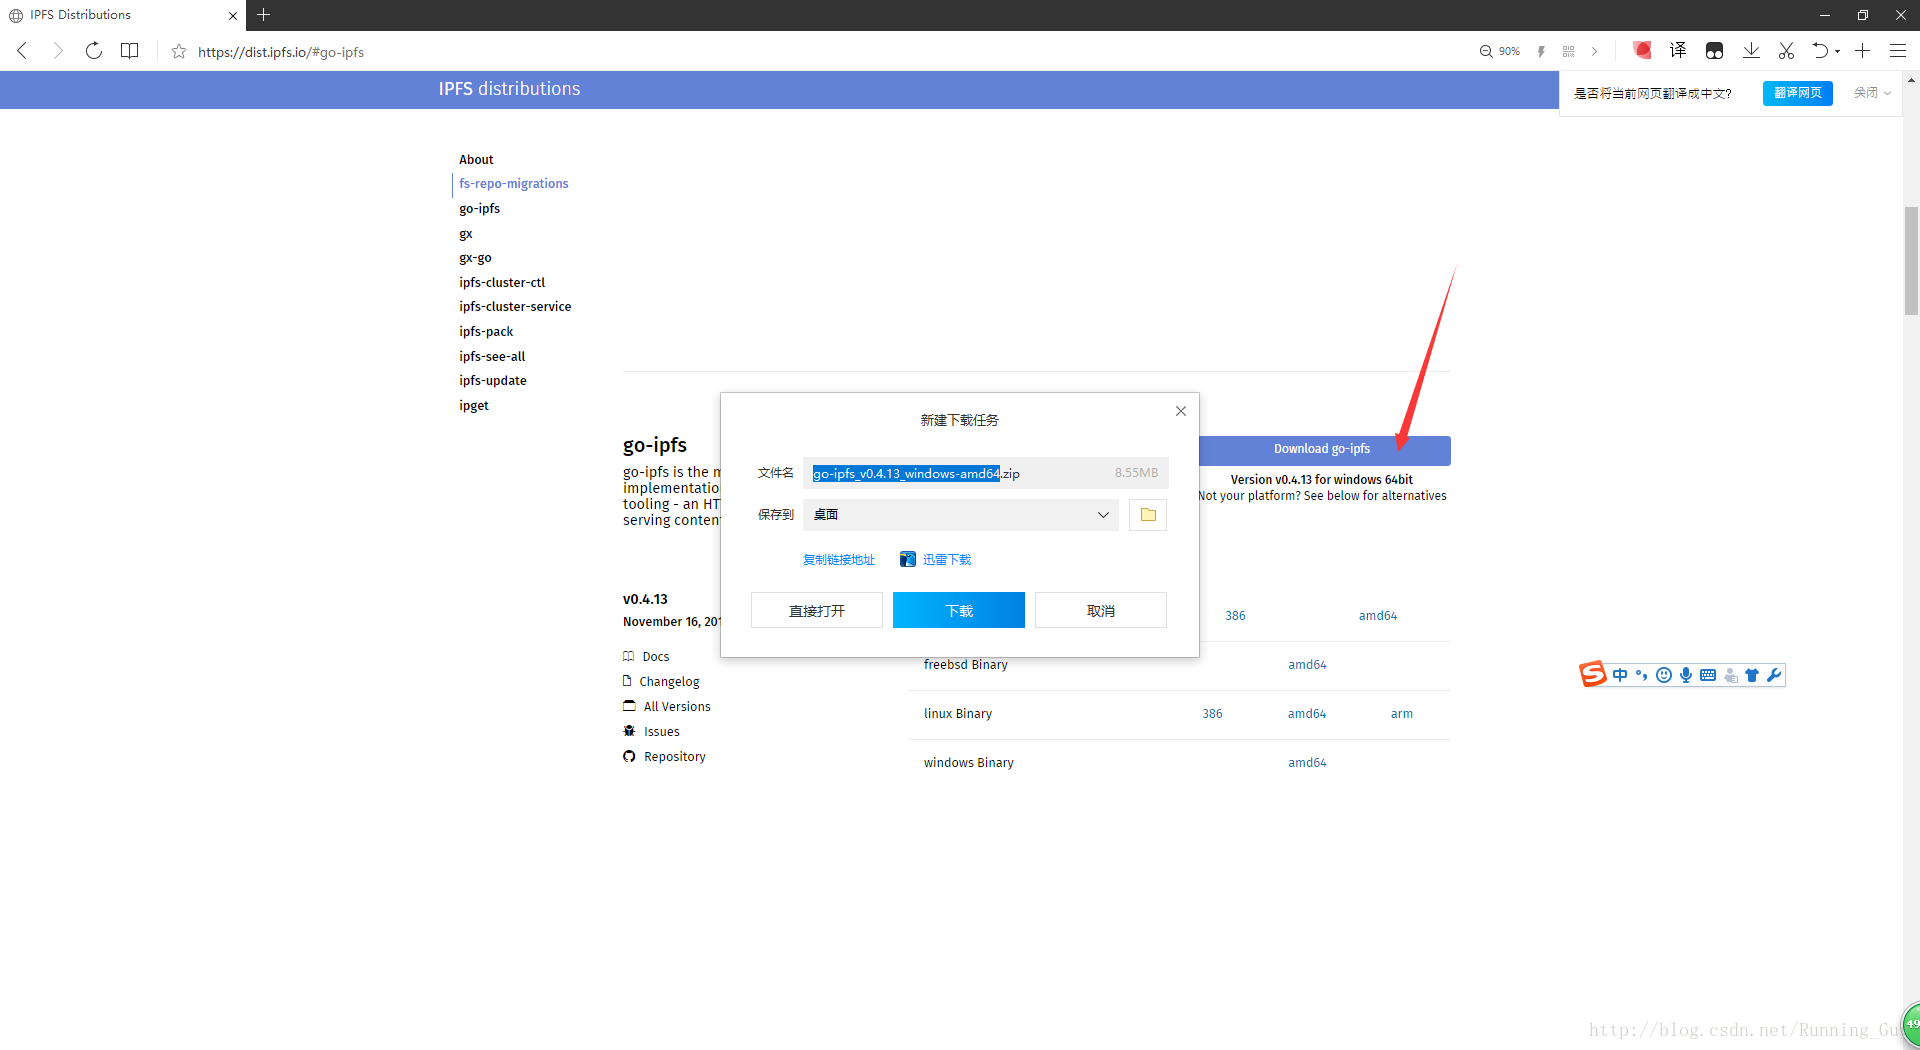Open the red extension icon in toolbar

(x=1642, y=50)
